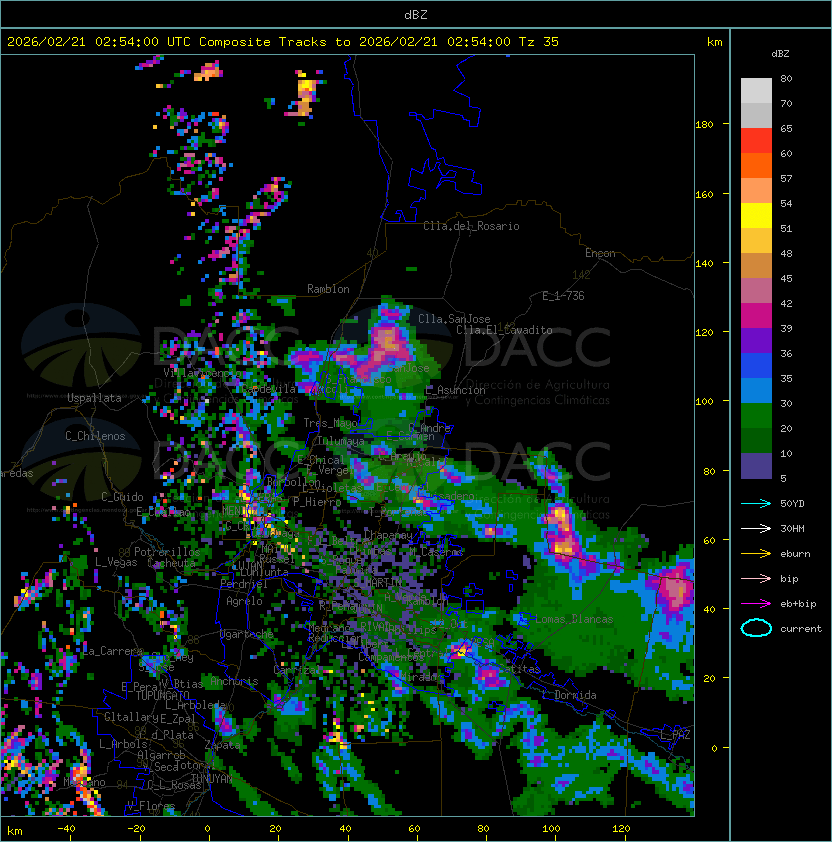This screenshot has height=842, width=832.
Task: Pick the purple swatch near label 39
Action: tap(756, 340)
